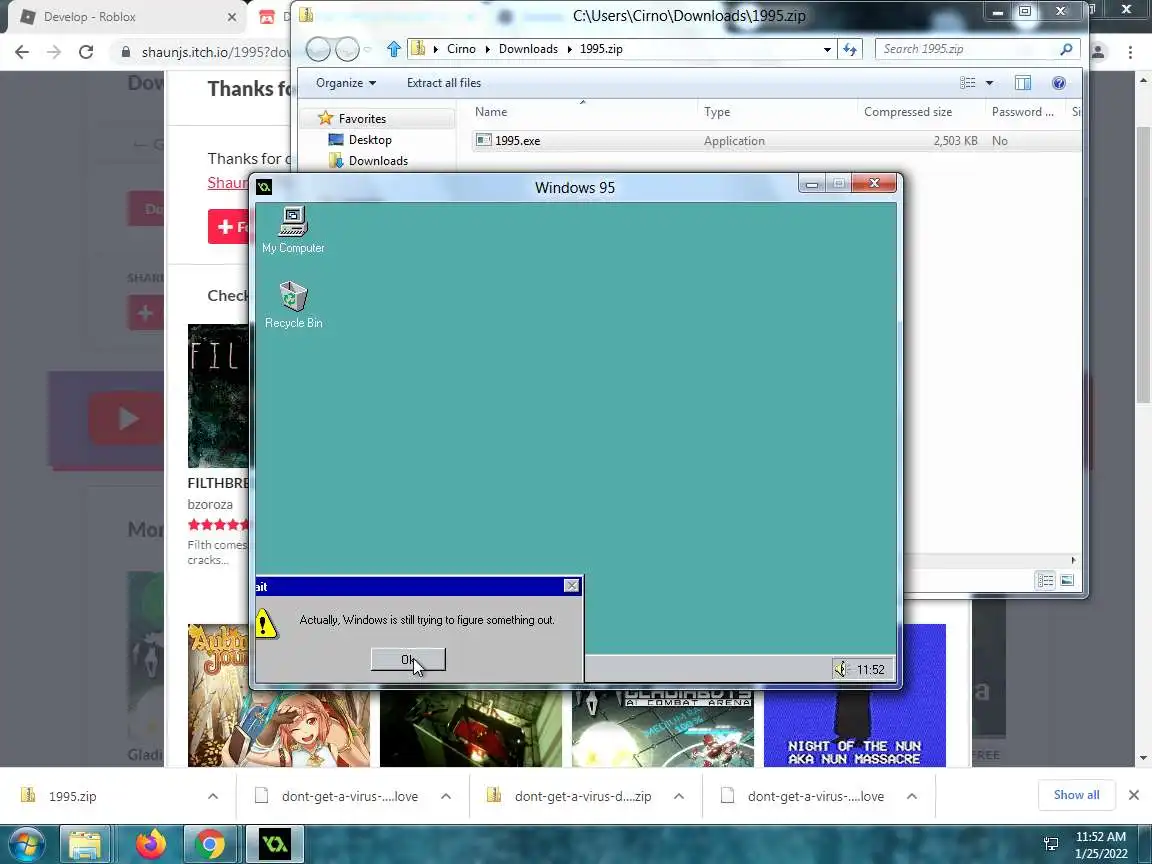The height and width of the screenshot is (864, 1152).
Task: Click the Explorer Forward navigation button
Action: click(x=347, y=49)
